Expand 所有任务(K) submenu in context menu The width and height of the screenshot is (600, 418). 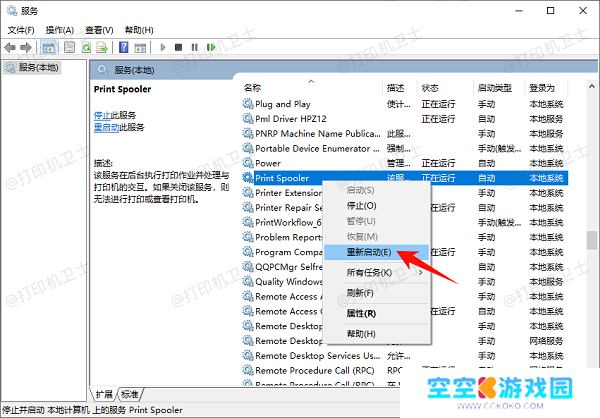(x=377, y=273)
